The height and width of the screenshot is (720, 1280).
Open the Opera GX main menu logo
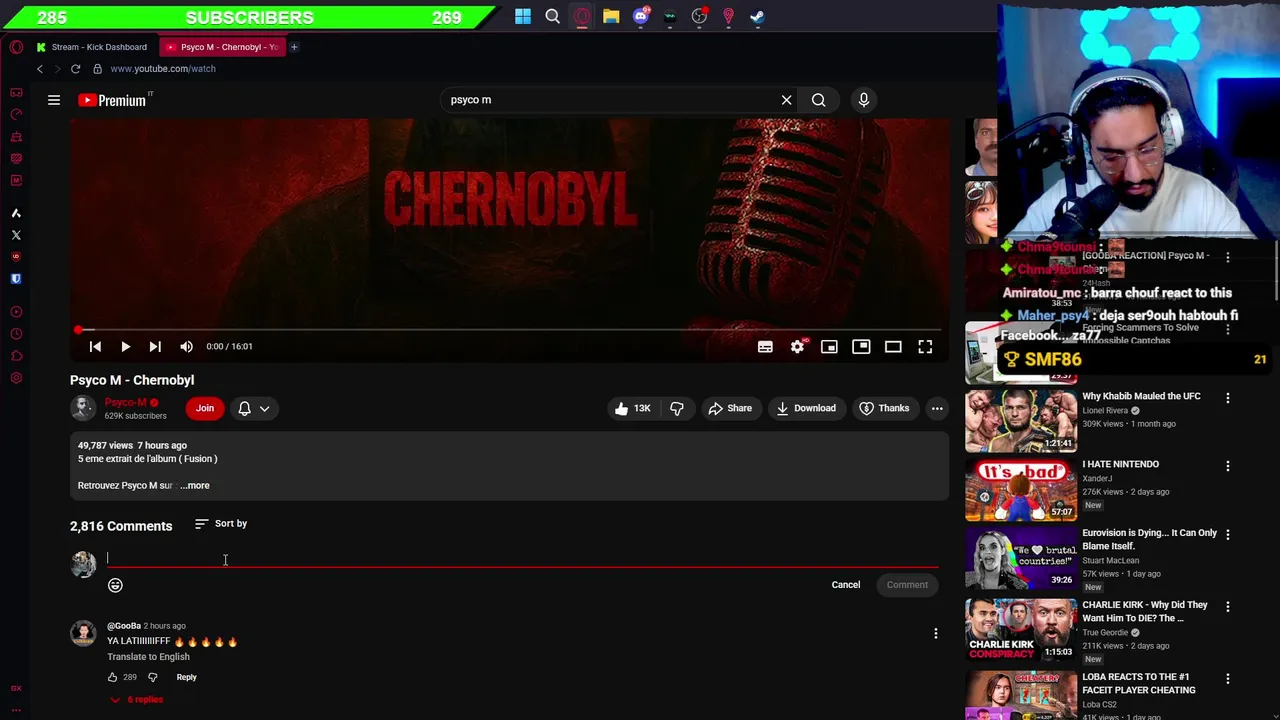tap(16, 47)
